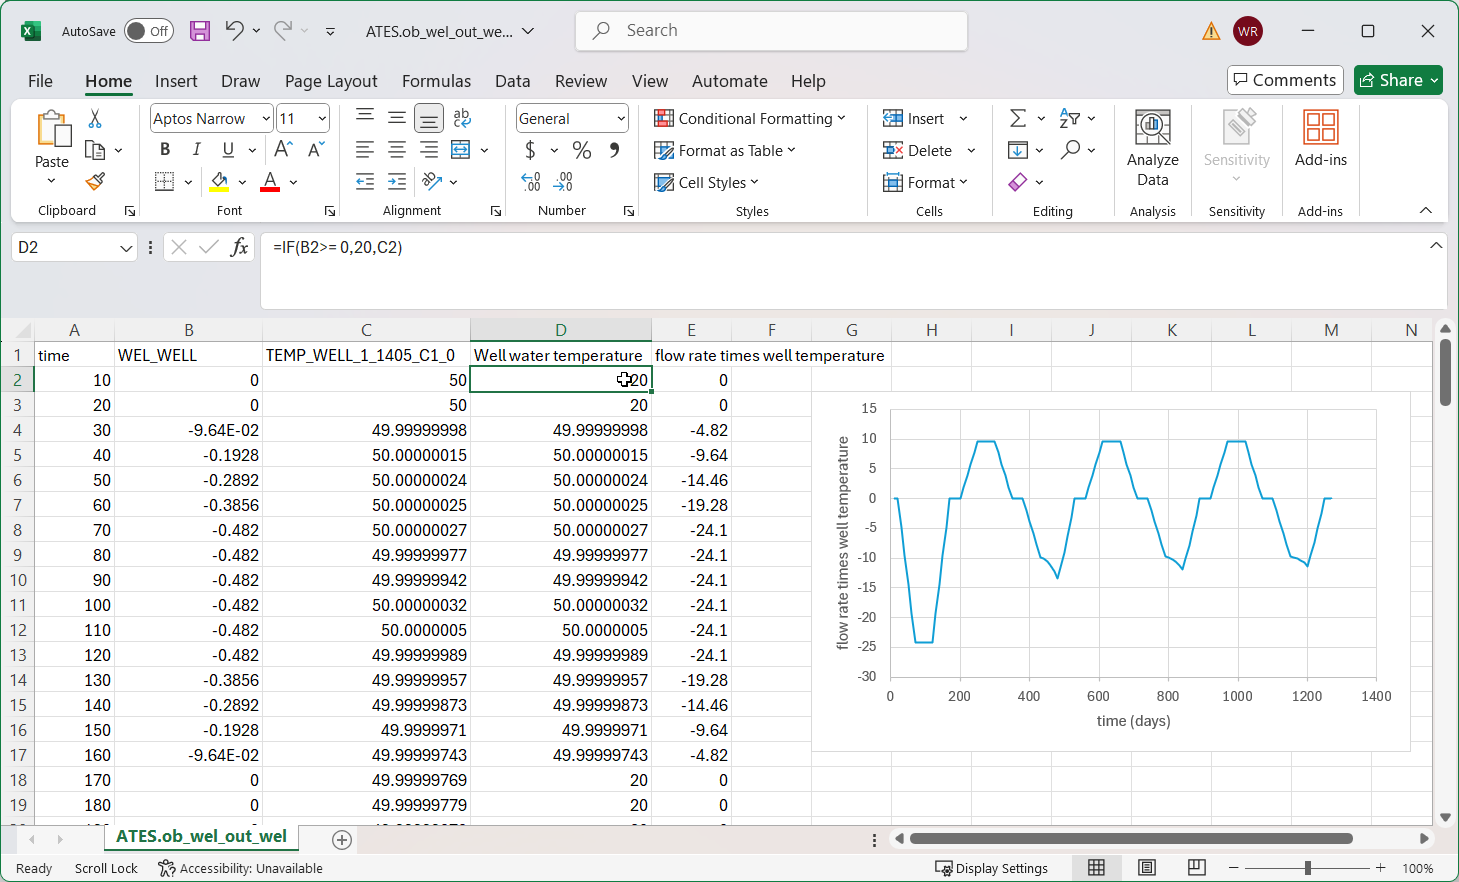The height and width of the screenshot is (882, 1459).
Task: Increase decimal places
Action: pos(531,182)
